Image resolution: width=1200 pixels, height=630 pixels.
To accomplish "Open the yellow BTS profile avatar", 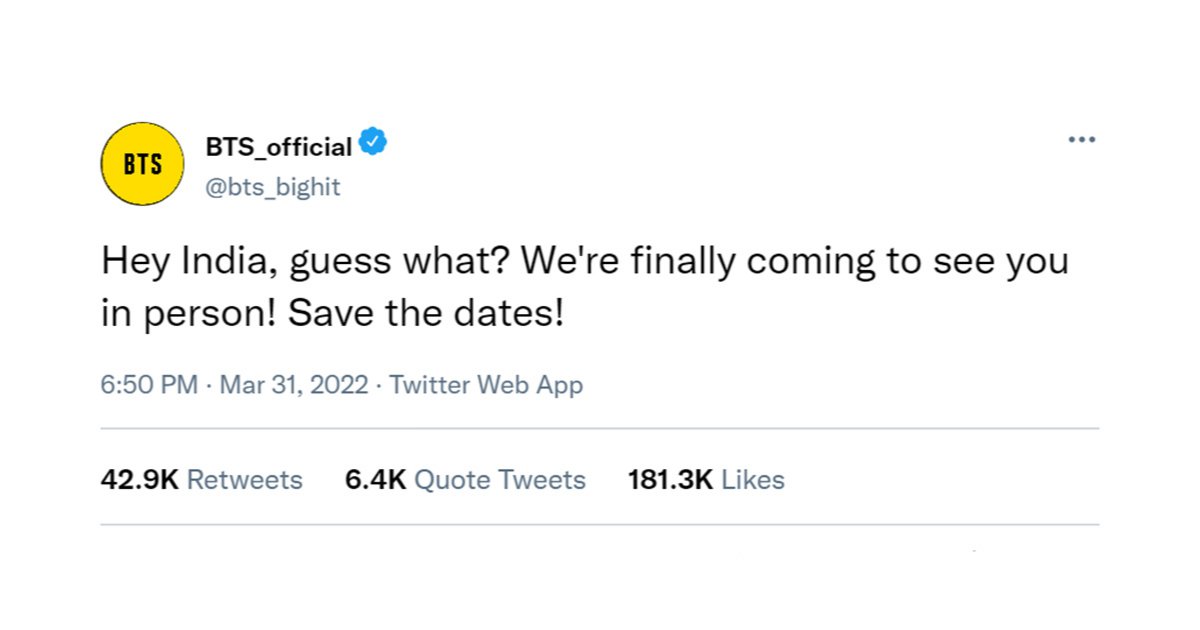I will point(142,164).
